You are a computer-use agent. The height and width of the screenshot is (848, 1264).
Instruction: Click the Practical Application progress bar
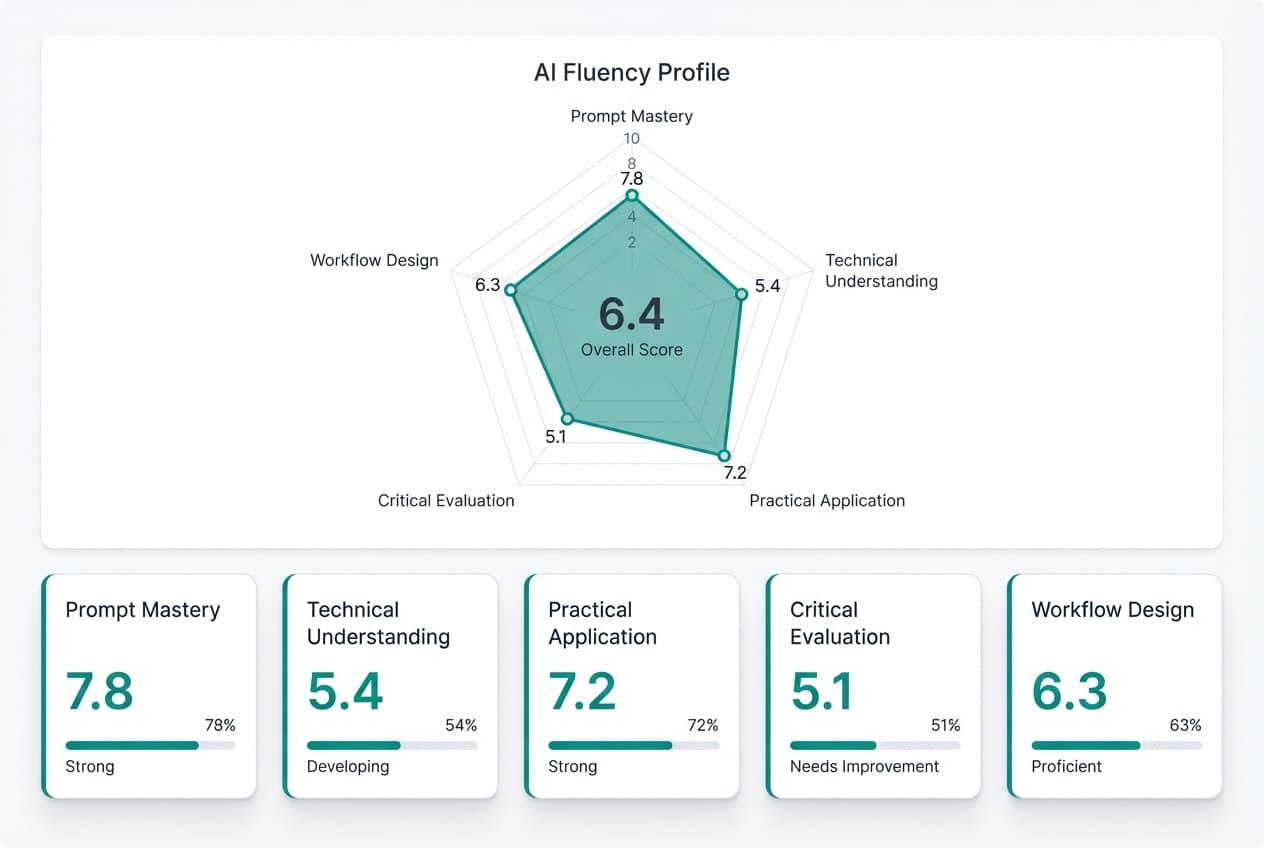click(x=634, y=745)
